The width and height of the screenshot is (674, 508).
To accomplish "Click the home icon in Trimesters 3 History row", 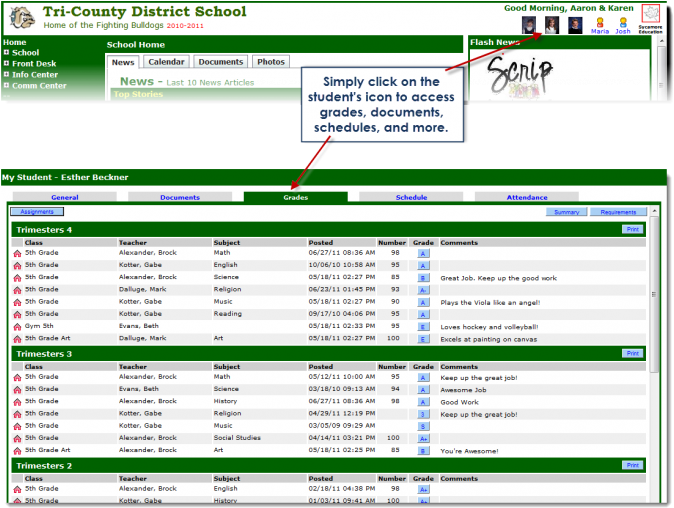I will pos(17,402).
